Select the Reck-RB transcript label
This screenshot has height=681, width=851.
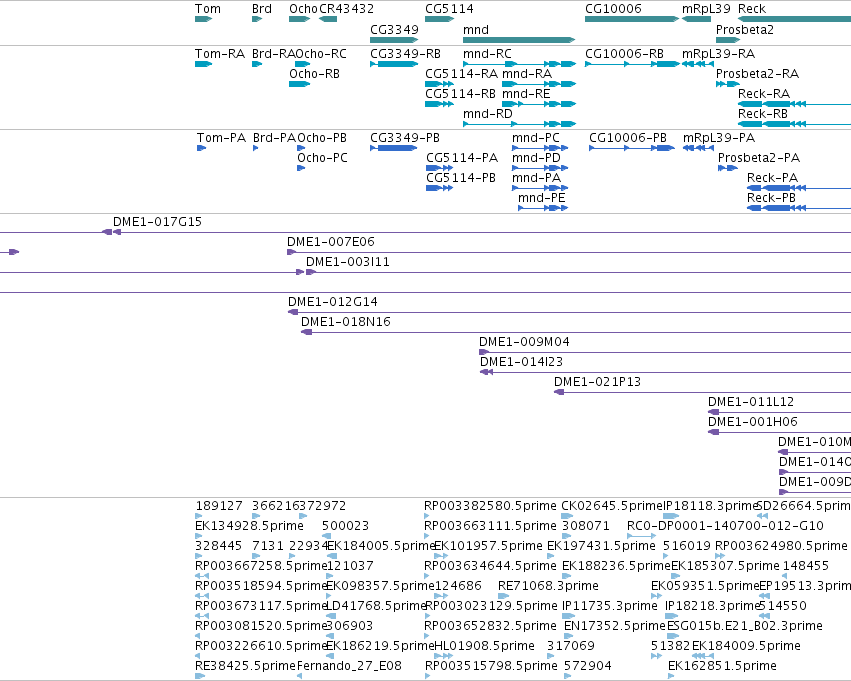pyautogui.click(x=763, y=114)
